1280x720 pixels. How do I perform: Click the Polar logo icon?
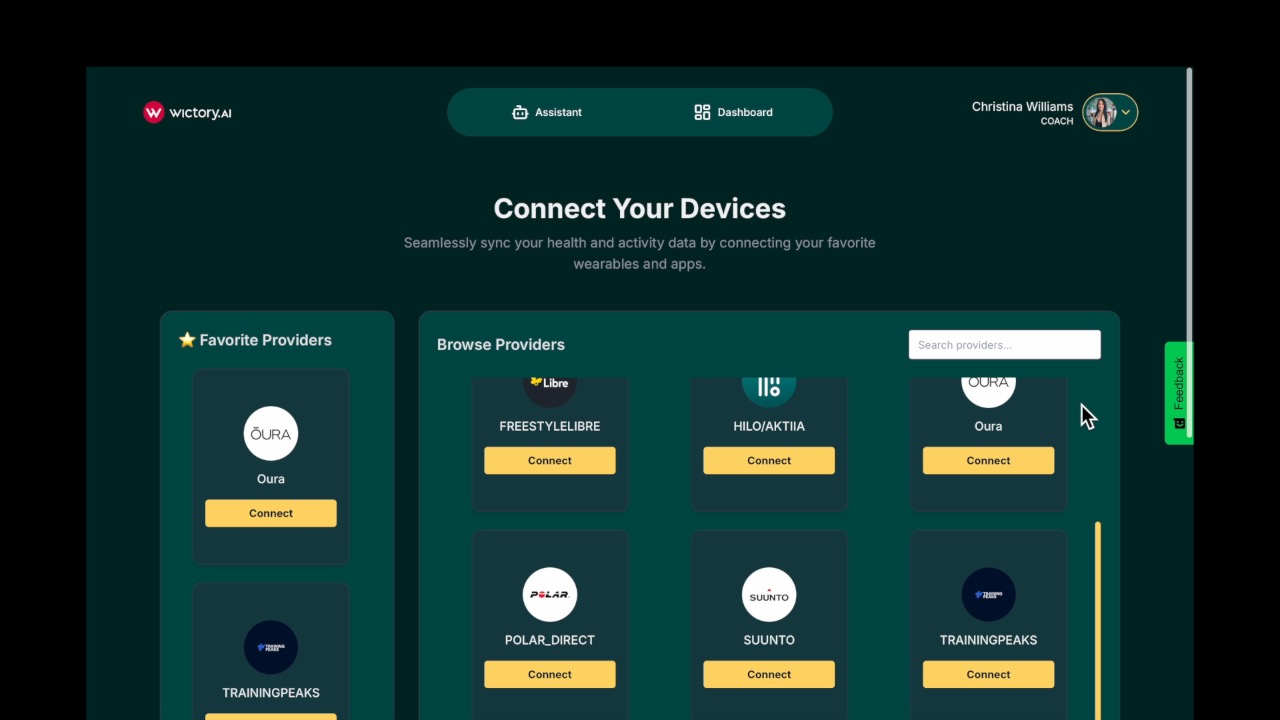click(550, 594)
